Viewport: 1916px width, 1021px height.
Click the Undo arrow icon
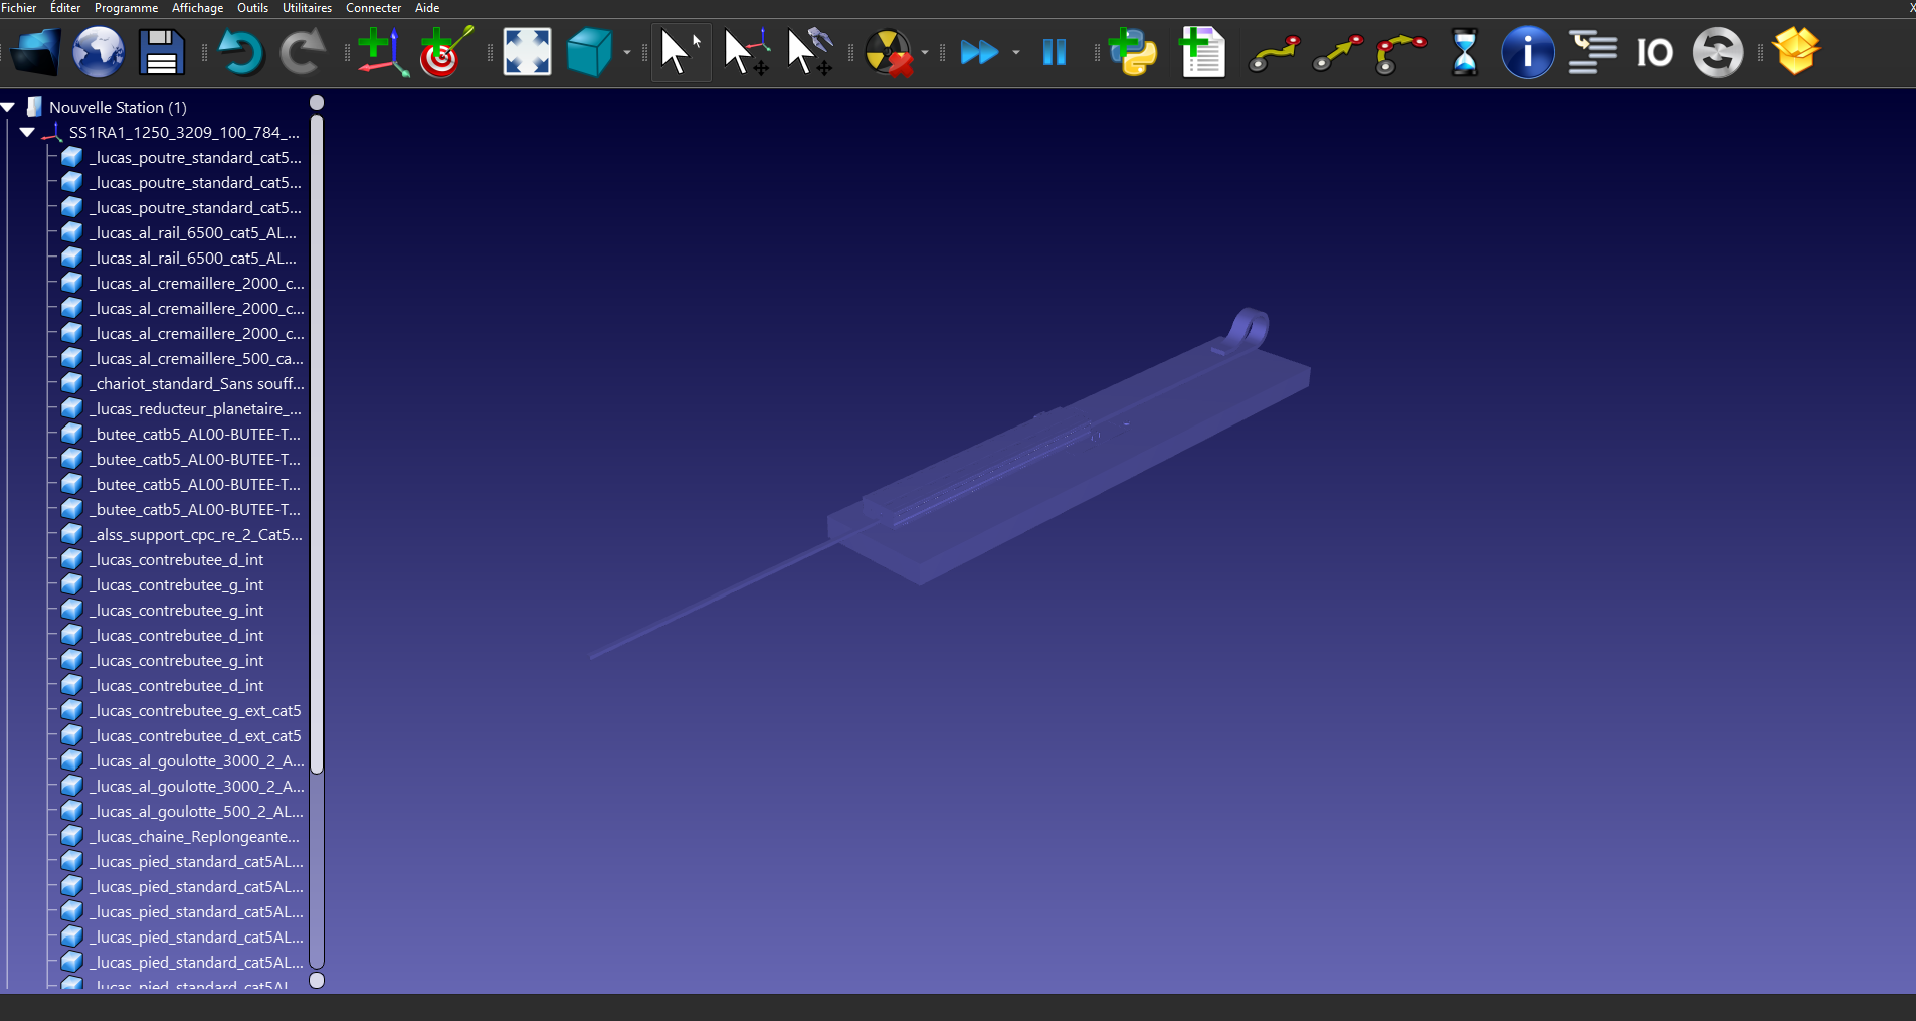click(240, 52)
